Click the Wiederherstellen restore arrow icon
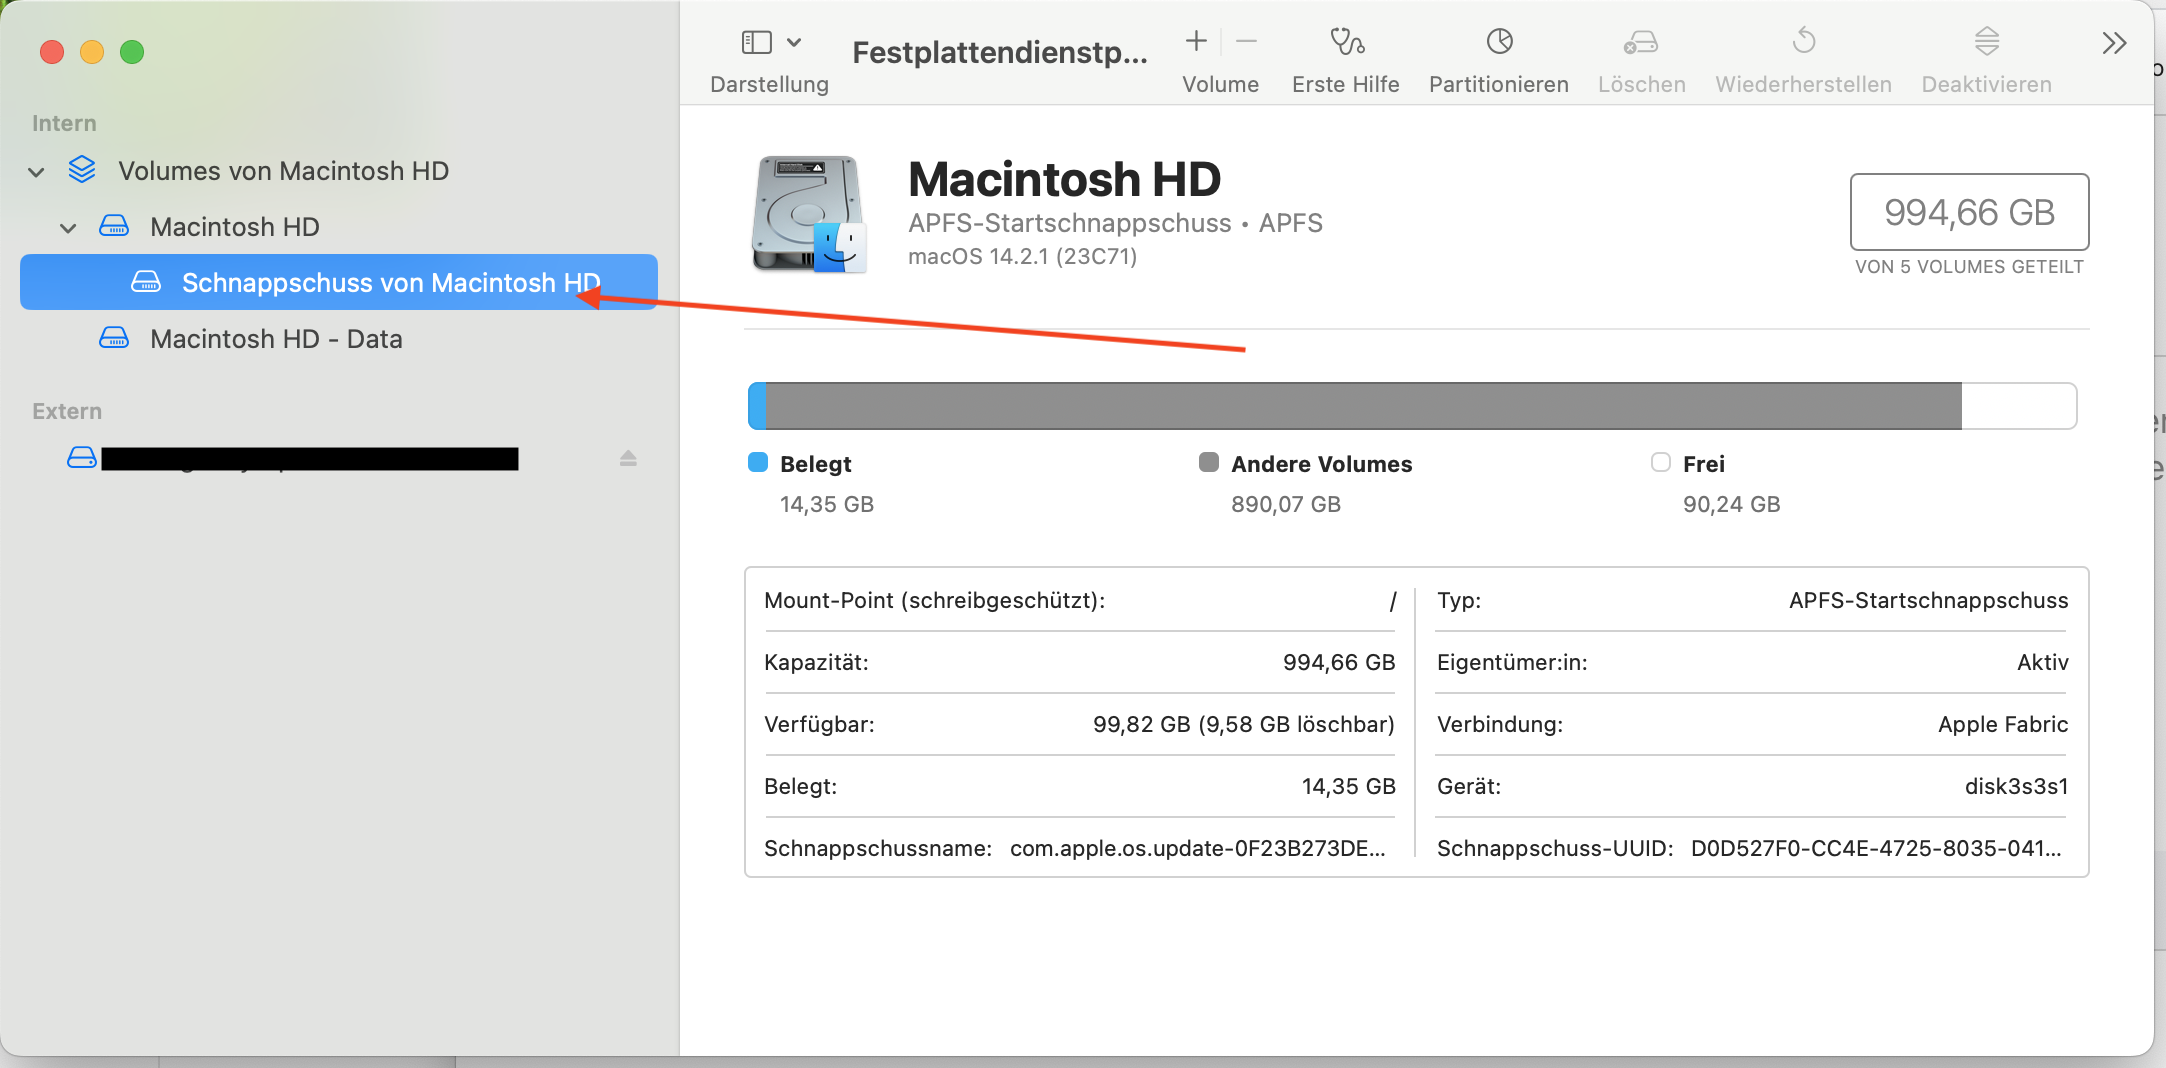 (1804, 42)
